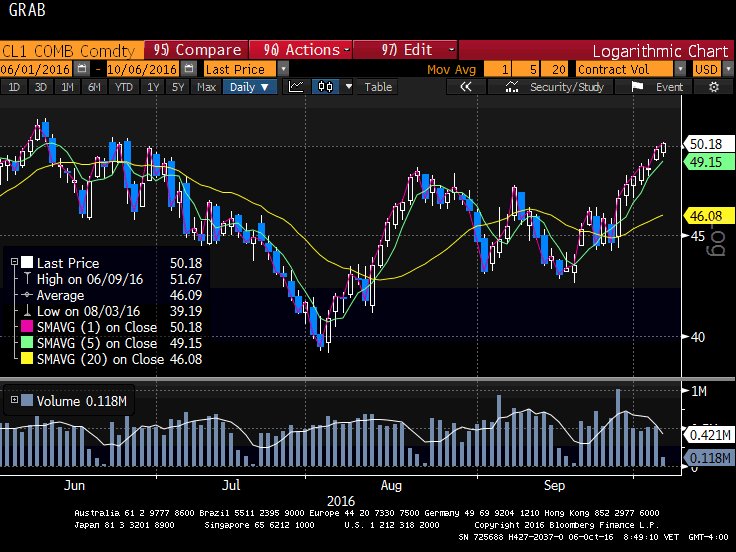Viewport: 736px width, 552px height.
Task: Click the Contract Vol field
Action: pyautogui.click(x=624, y=69)
